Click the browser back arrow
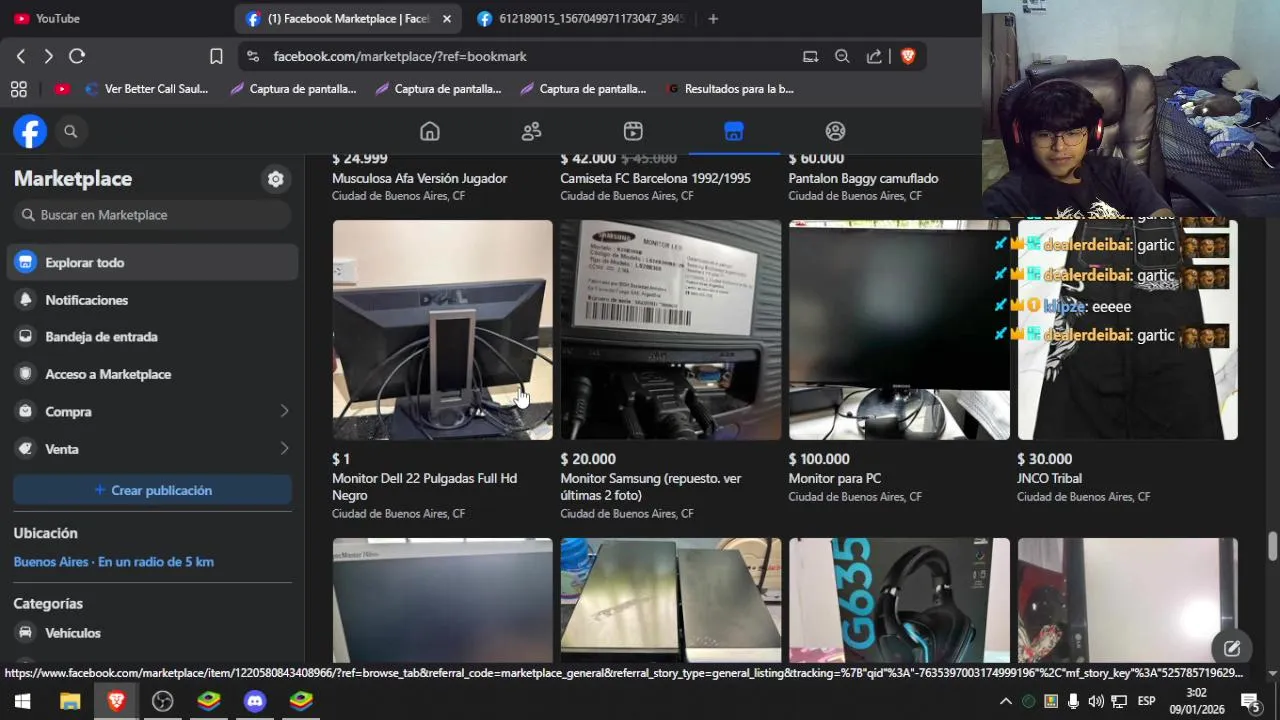Image resolution: width=1280 pixels, height=720 pixels. [21, 56]
